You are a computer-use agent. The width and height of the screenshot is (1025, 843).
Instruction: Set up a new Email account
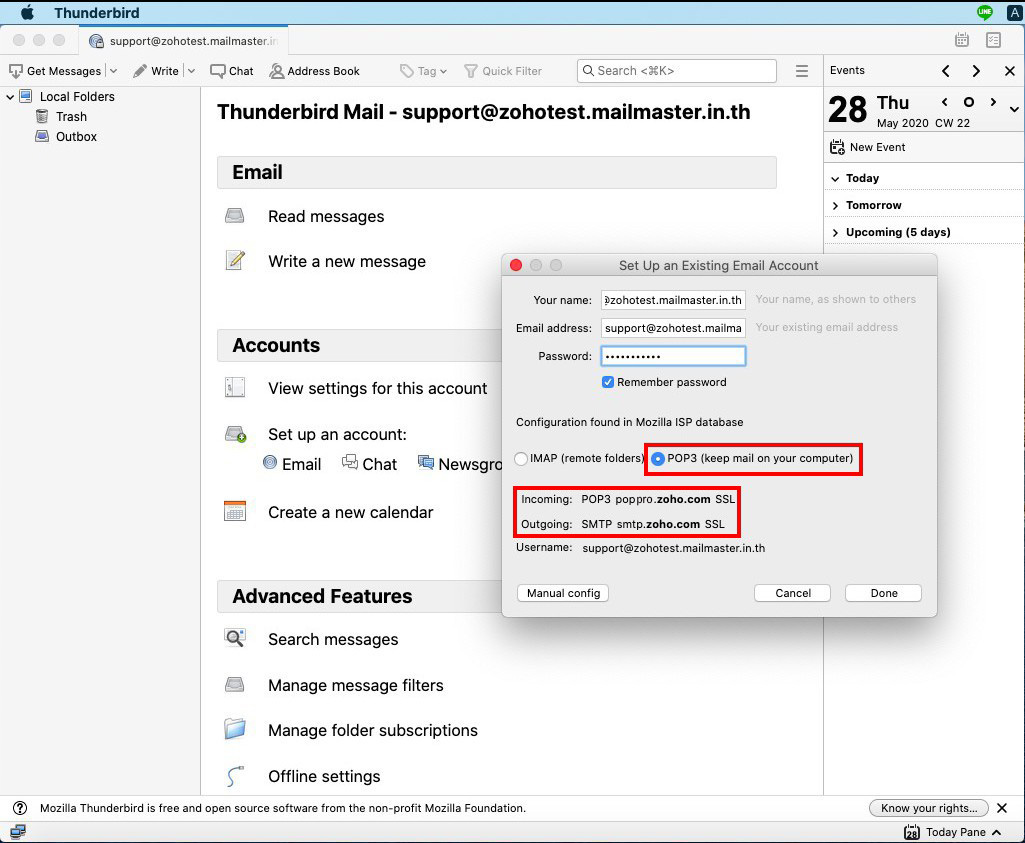292,464
